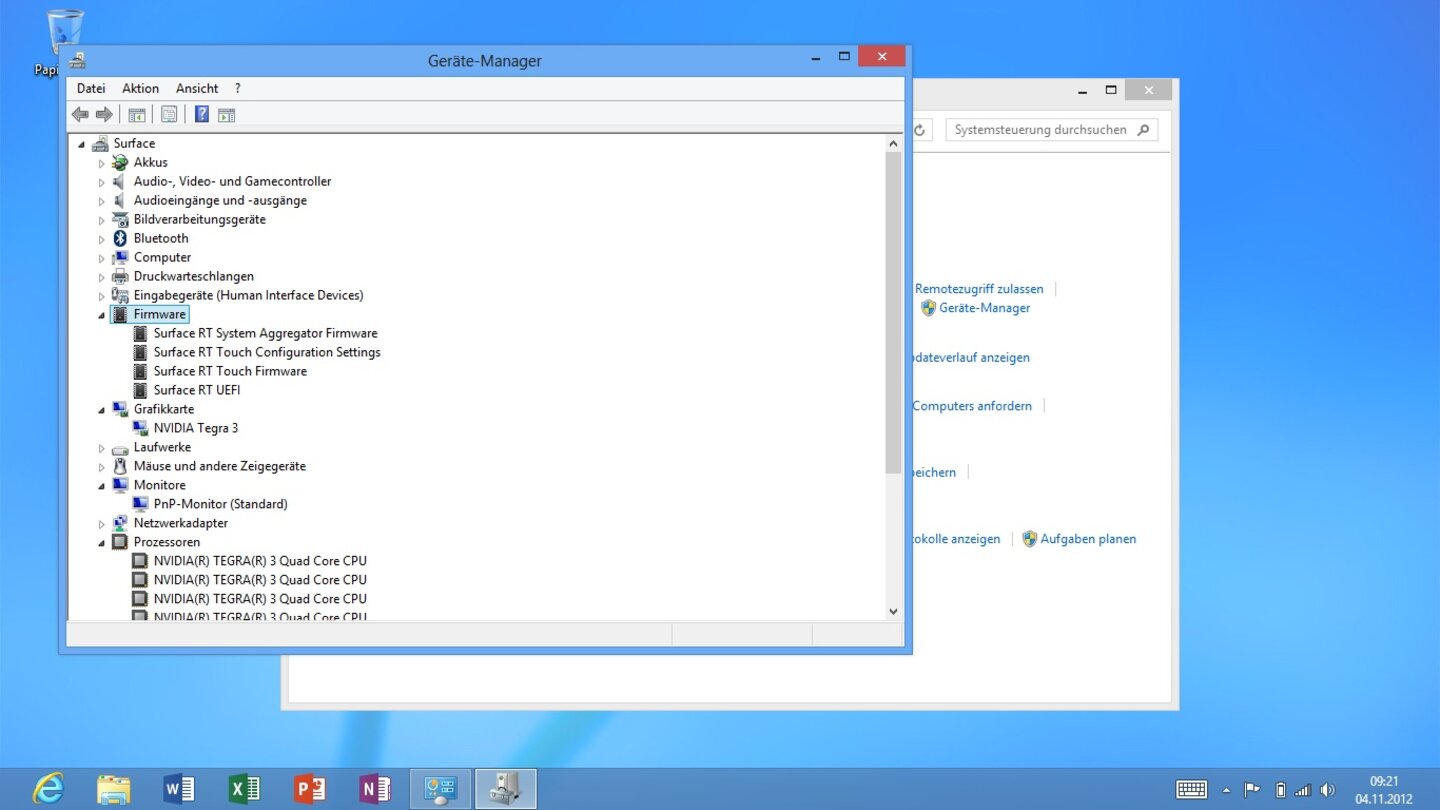Select Surface RT System Aggregator Firmware
The image size is (1440, 810).
pos(265,333)
